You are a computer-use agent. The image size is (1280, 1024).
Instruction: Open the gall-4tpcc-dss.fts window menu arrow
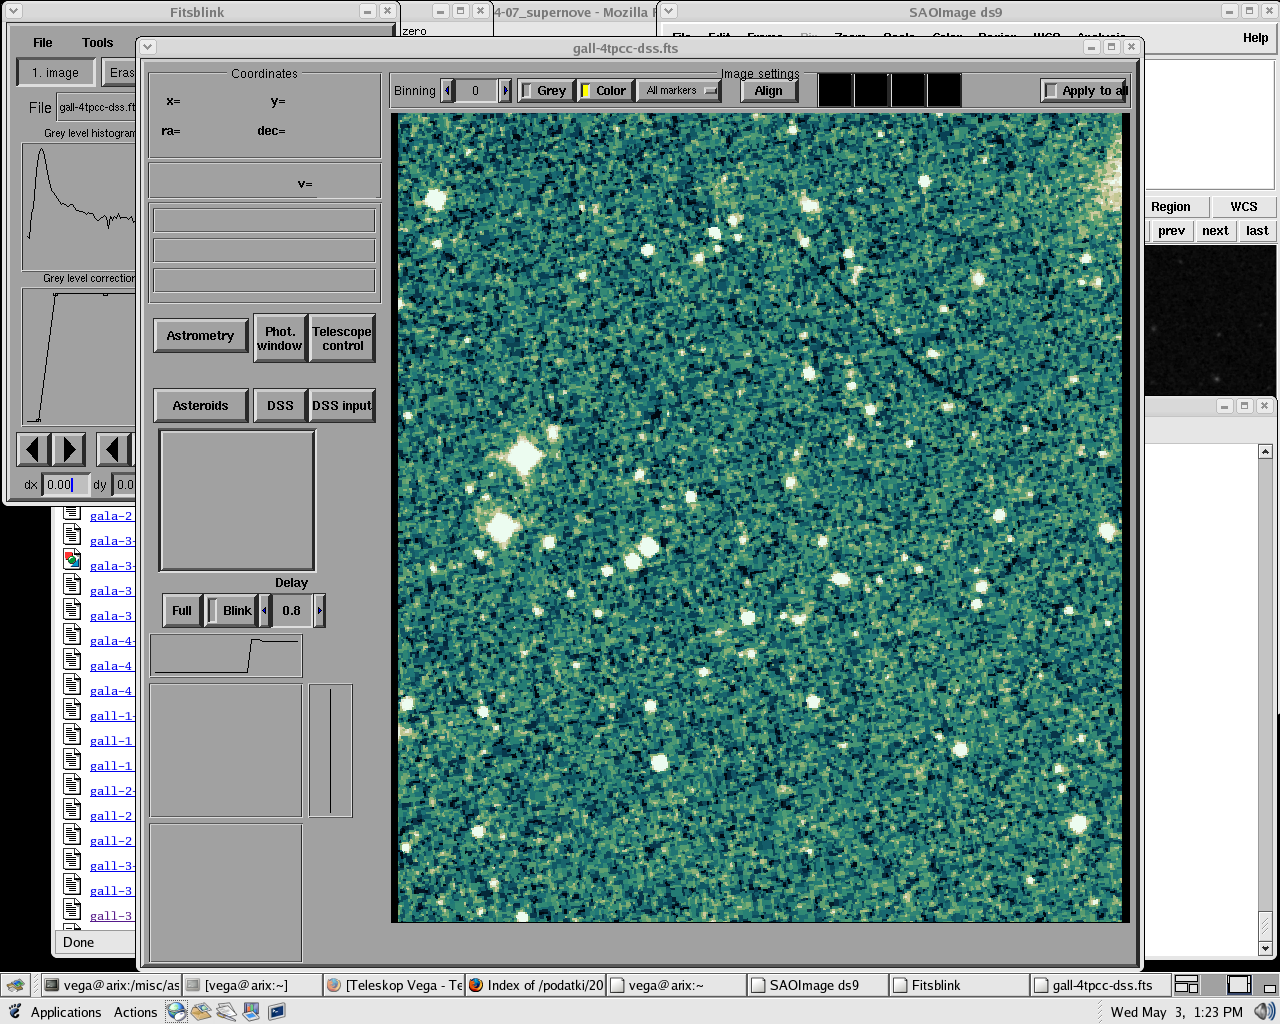148,47
